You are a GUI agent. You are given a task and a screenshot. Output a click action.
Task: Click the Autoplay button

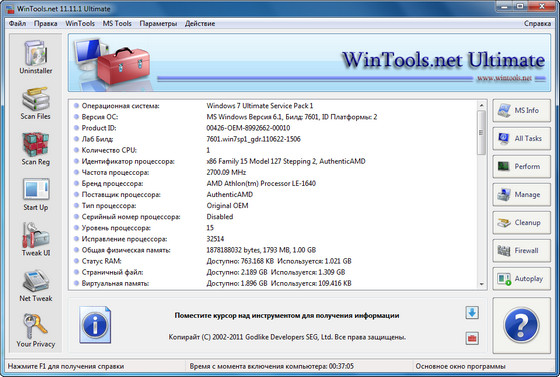[521, 278]
